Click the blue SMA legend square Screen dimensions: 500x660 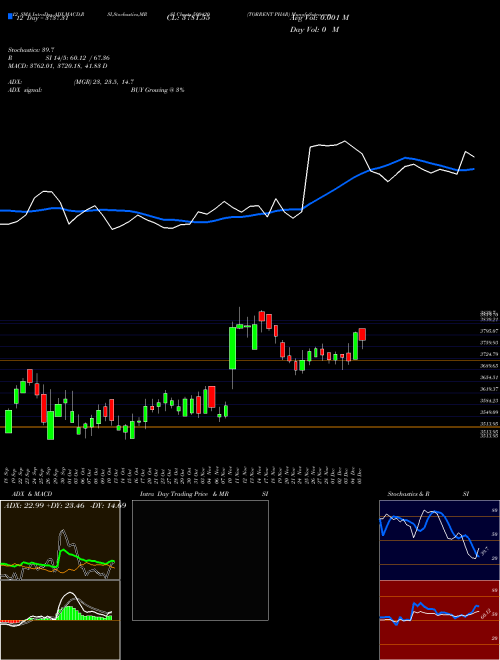coord(10,16)
